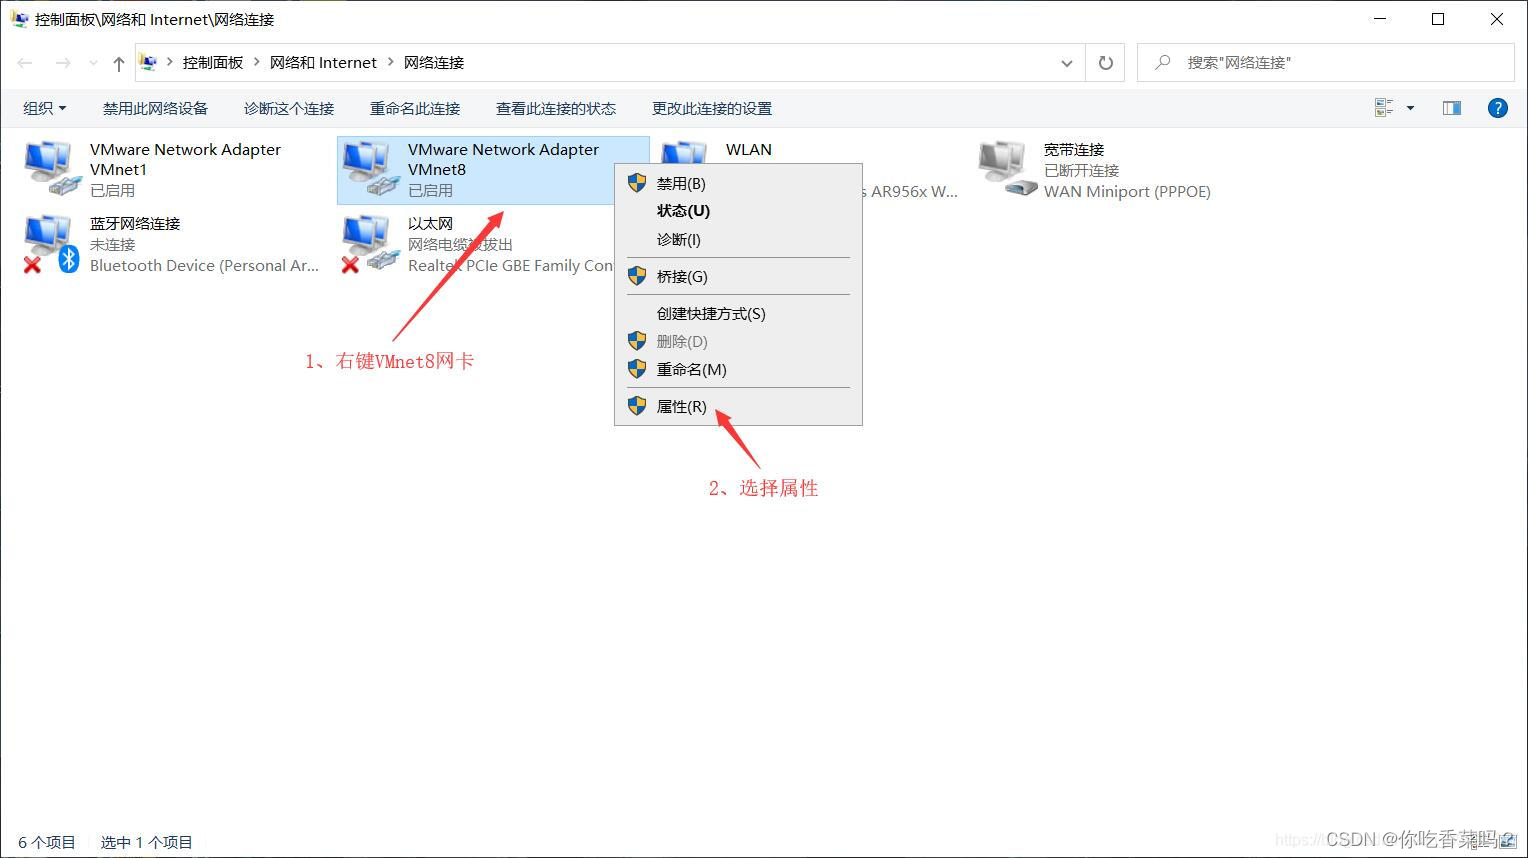Toggle the preview pane icon
The image size is (1528, 858).
click(1452, 108)
